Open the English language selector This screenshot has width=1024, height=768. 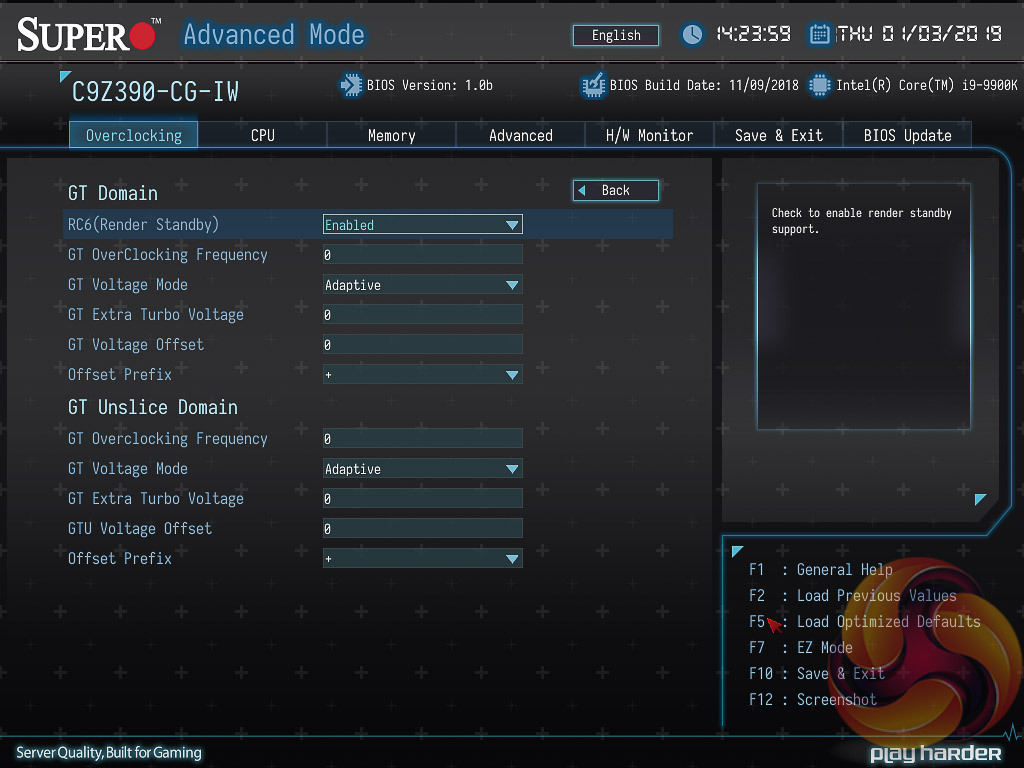(616, 35)
